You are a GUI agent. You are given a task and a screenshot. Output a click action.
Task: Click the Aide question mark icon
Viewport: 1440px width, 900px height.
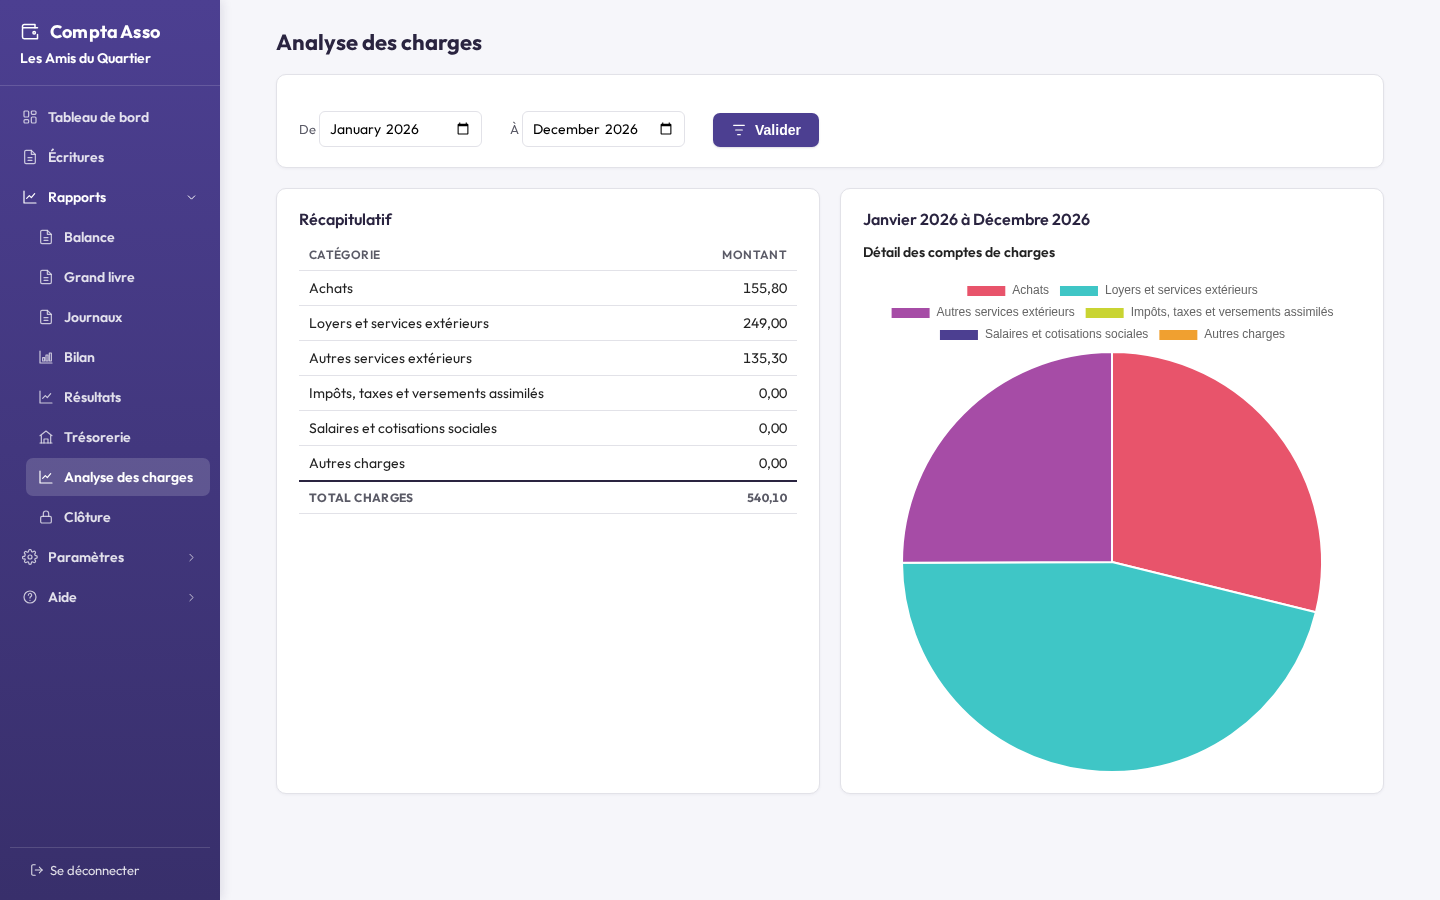pyautogui.click(x=30, y=597)
